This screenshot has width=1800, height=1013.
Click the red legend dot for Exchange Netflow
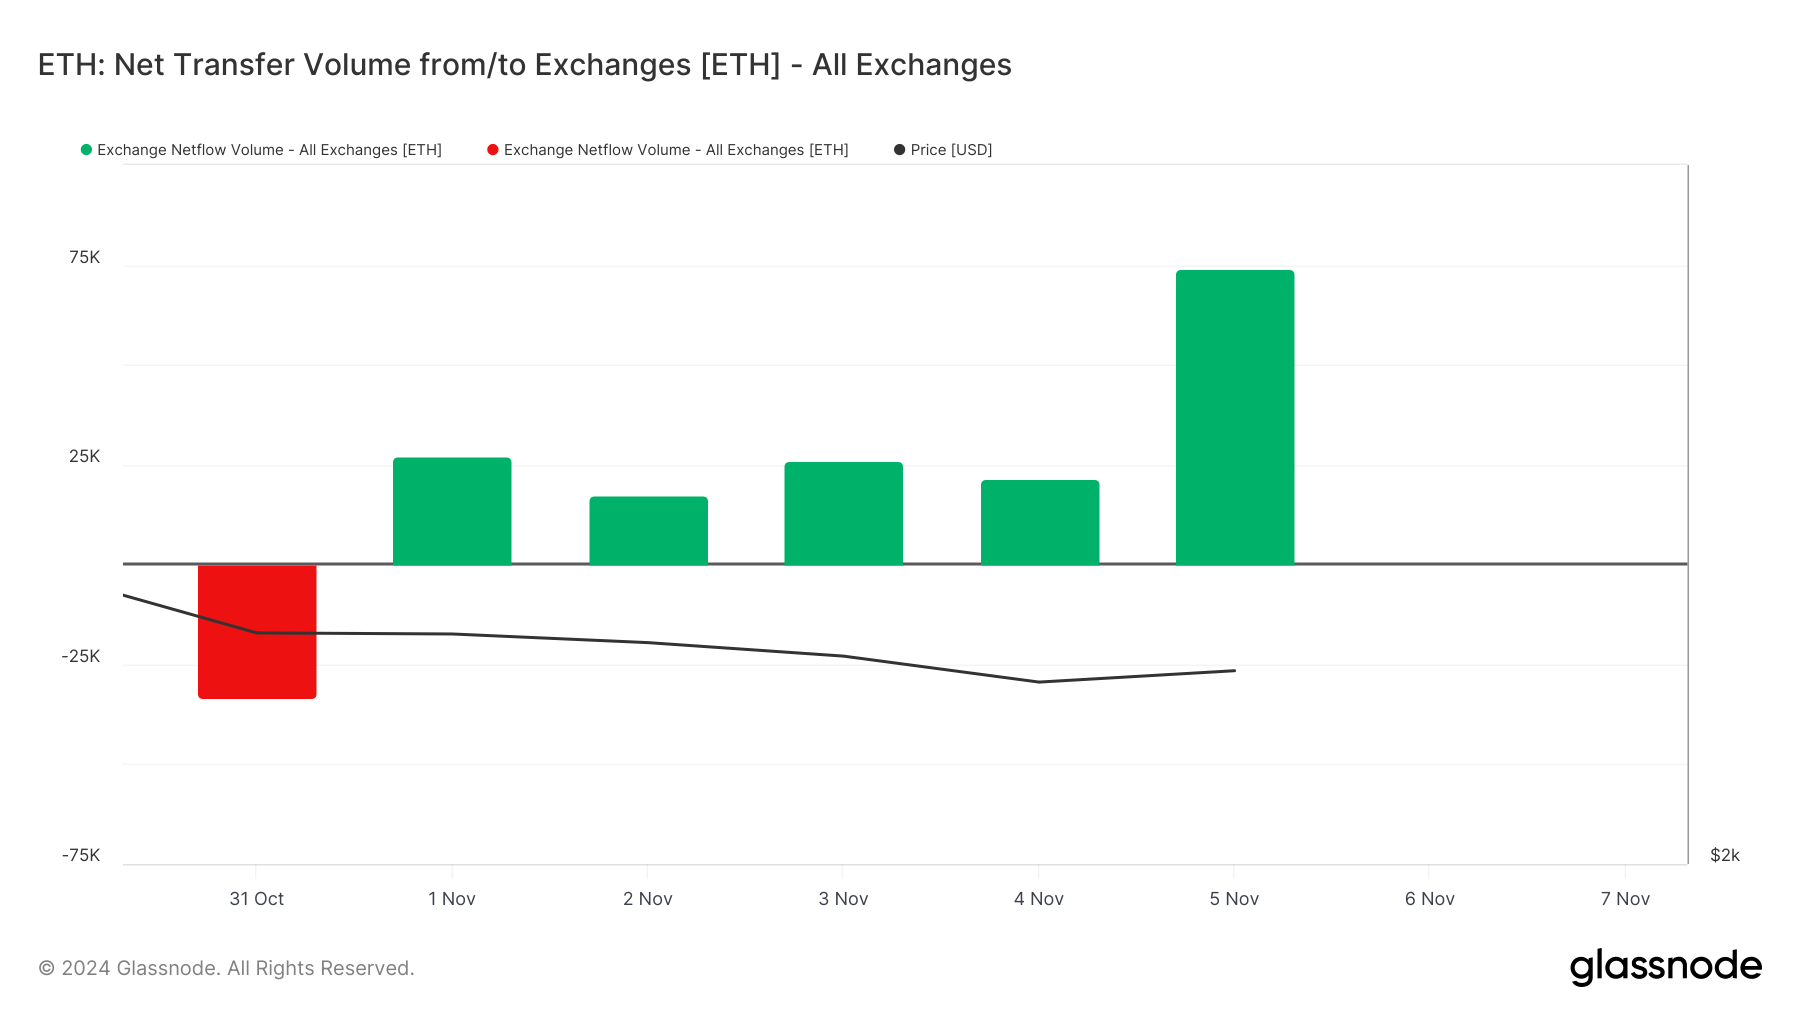coord(493,150)
